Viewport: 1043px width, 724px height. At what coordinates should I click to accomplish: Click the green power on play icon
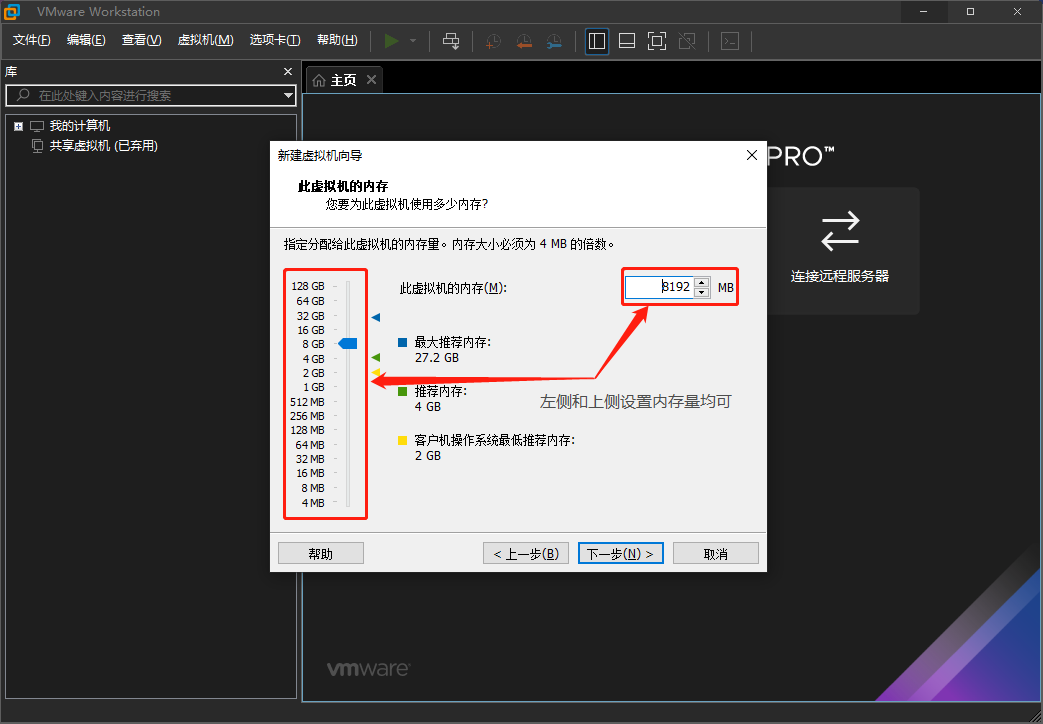tap(391, 41)
